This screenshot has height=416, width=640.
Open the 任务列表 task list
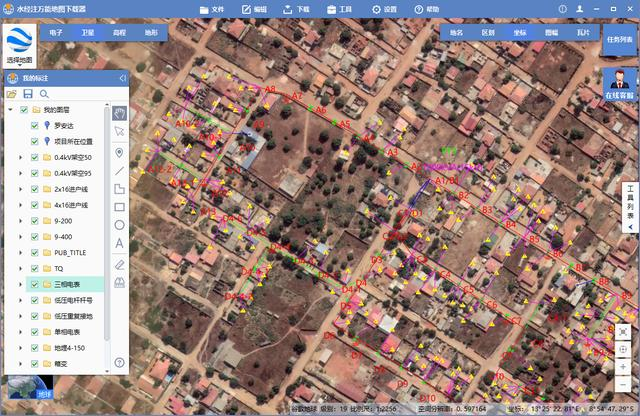[x=620, y=40]
